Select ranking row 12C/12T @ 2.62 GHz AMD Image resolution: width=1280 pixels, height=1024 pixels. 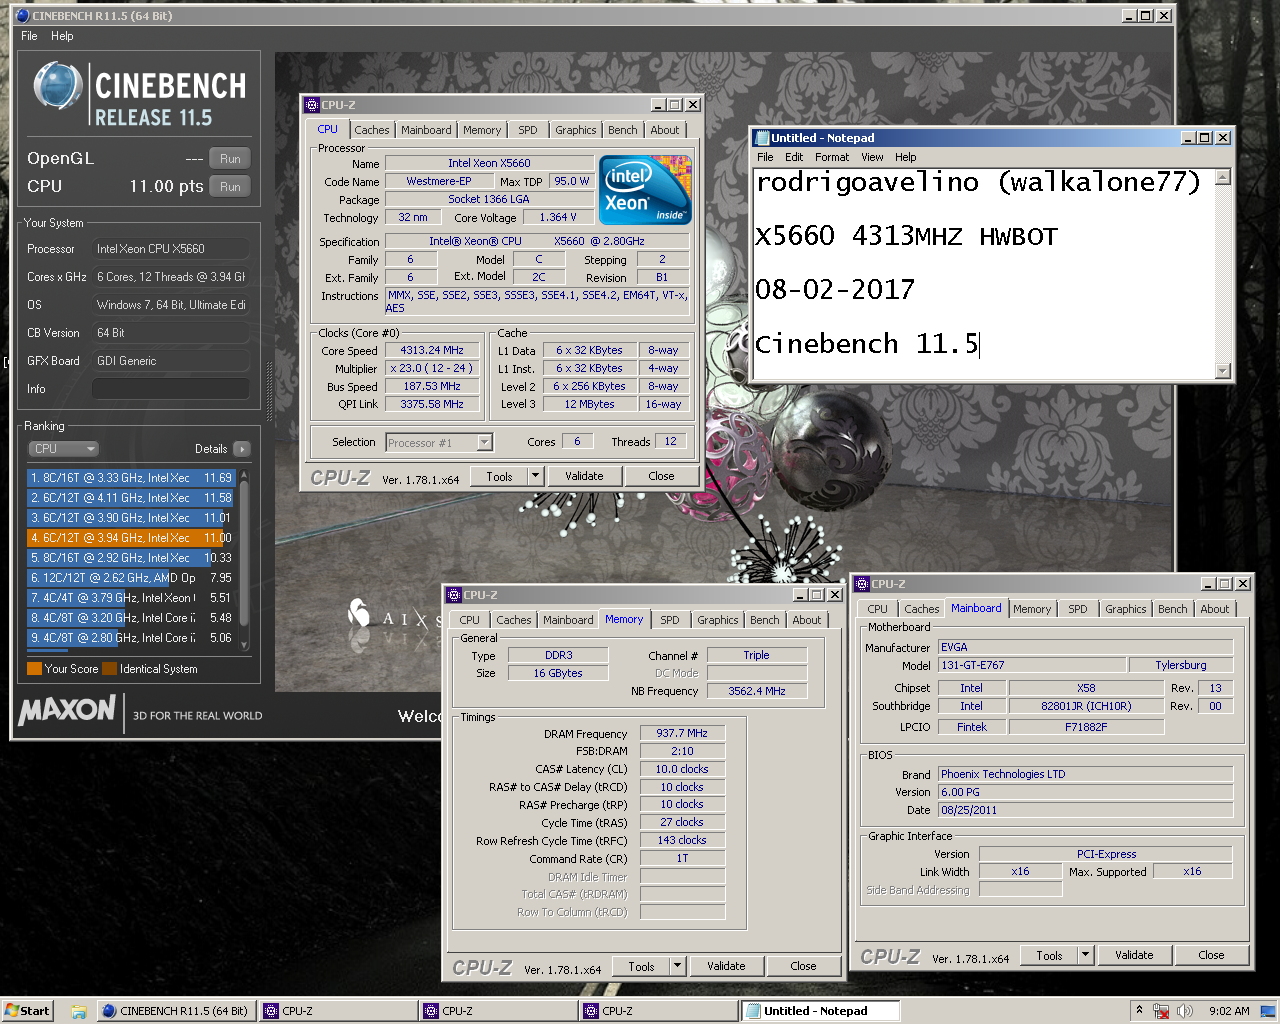click(x=130, y=578)
